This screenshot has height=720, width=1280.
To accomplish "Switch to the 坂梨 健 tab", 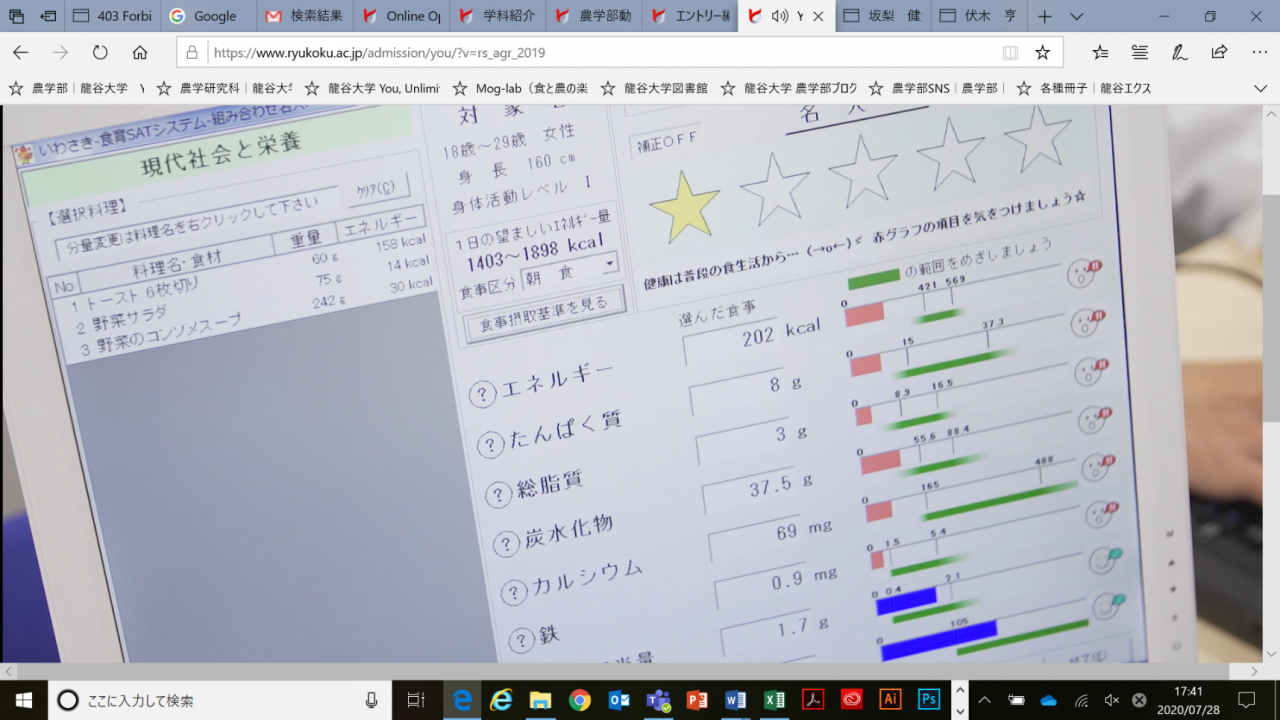I will 883,16.
